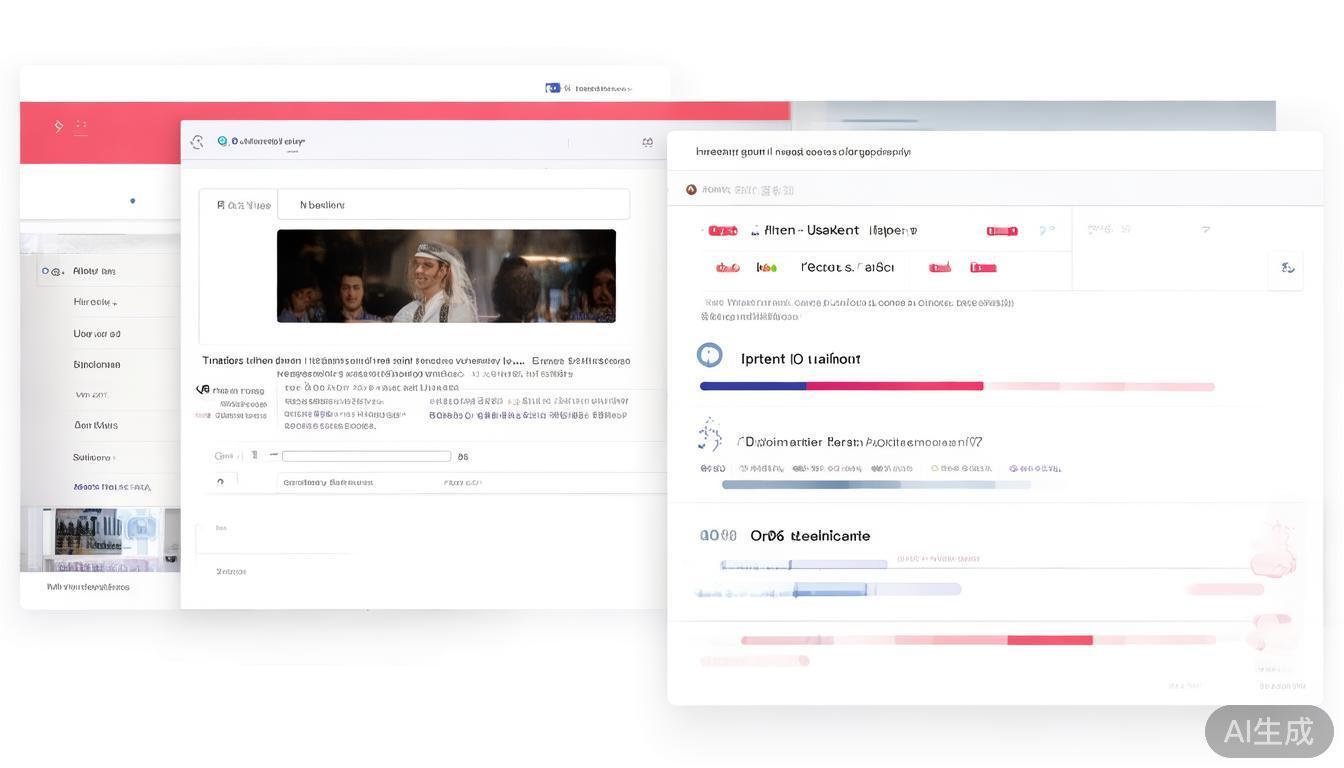Expand the 'Sotibore' sidebar entry

[x=93, y=457]
